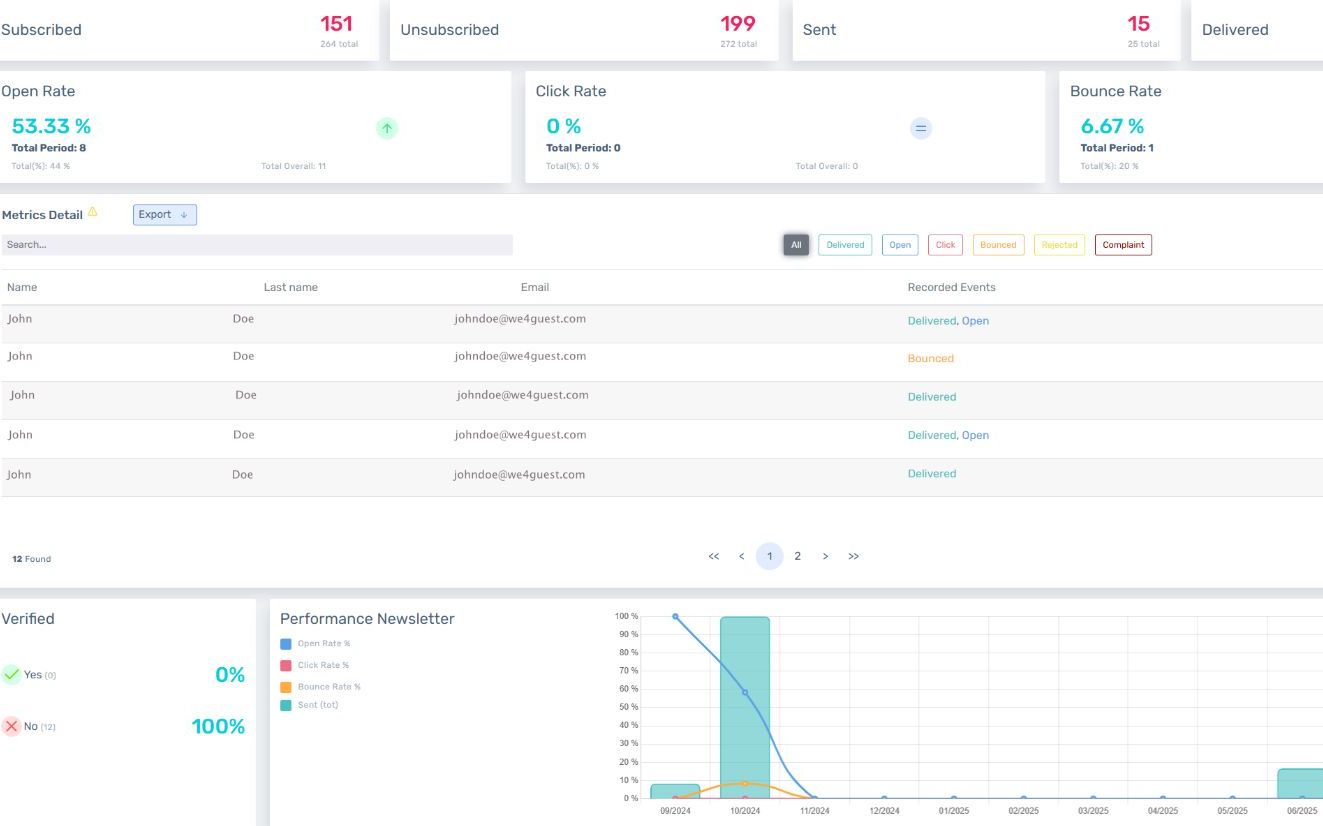Viewport: 1323px width, 826px height.
Task: Select the All events filter
Action: [796, 245]
